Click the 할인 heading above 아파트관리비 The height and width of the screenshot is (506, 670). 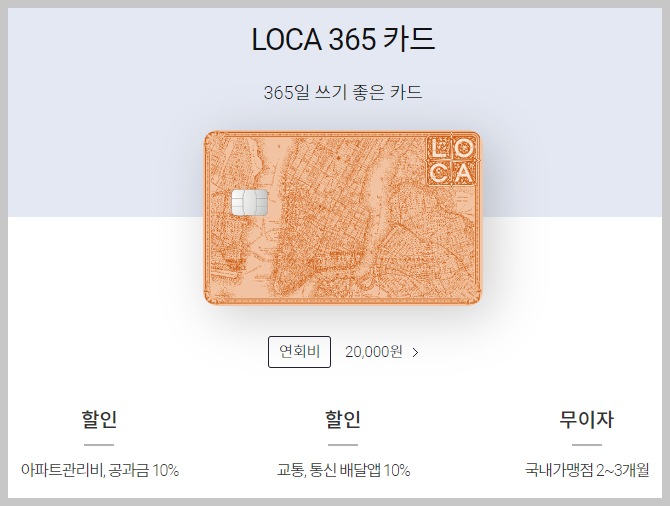(x=99, y=419)
